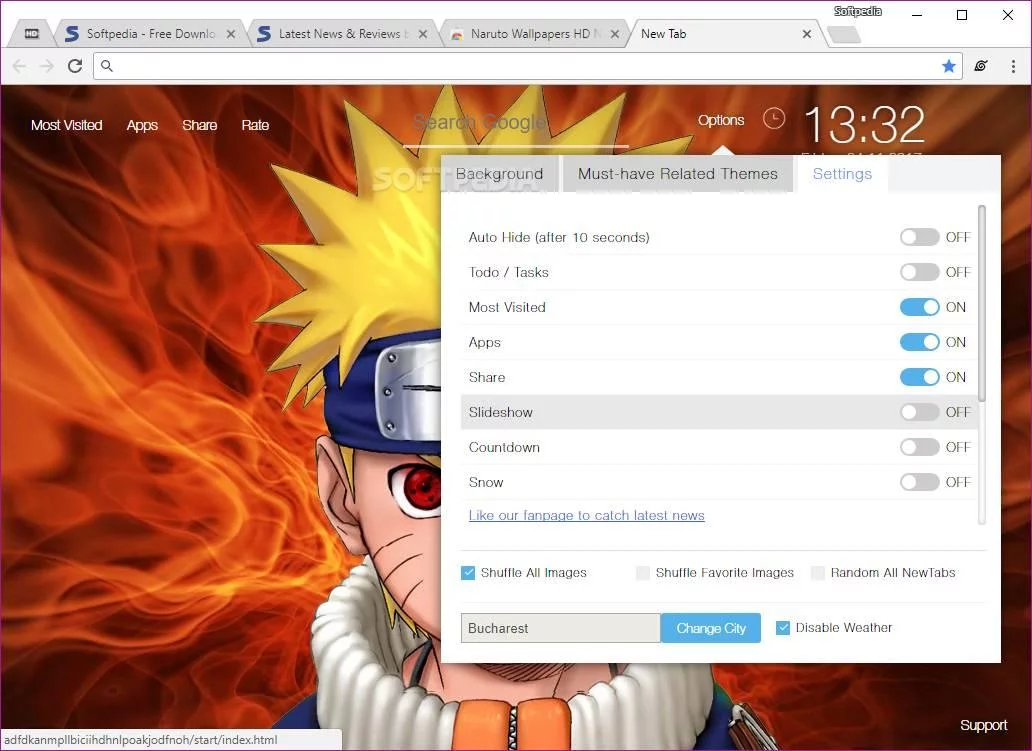Enable the Countdown switch
This screenshot has width=1032, height=751.
[919, 447]
